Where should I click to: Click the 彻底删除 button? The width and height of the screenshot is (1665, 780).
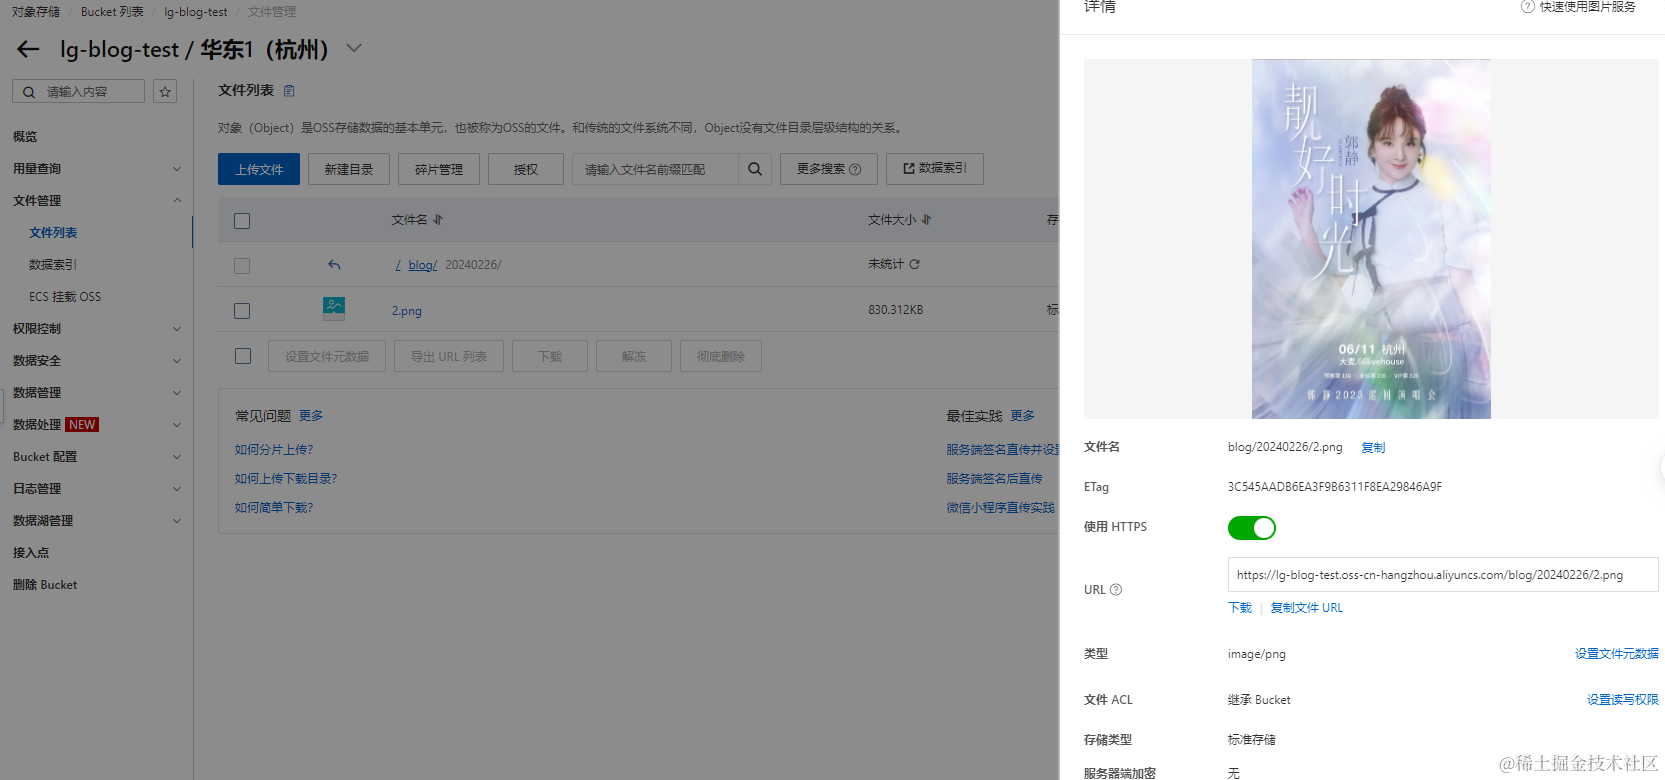[721, 356]
